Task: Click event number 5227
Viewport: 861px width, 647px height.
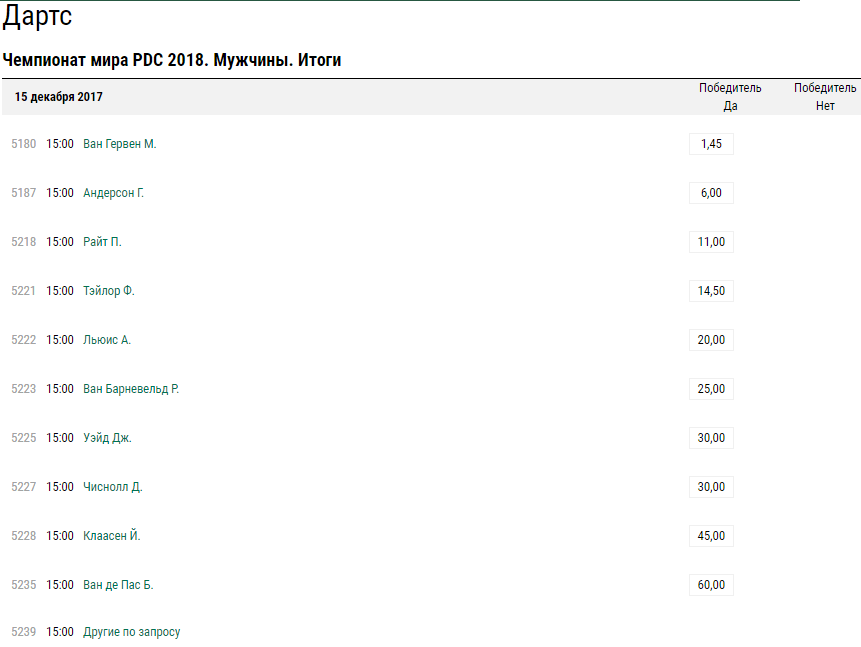Action: coord(24,487)
